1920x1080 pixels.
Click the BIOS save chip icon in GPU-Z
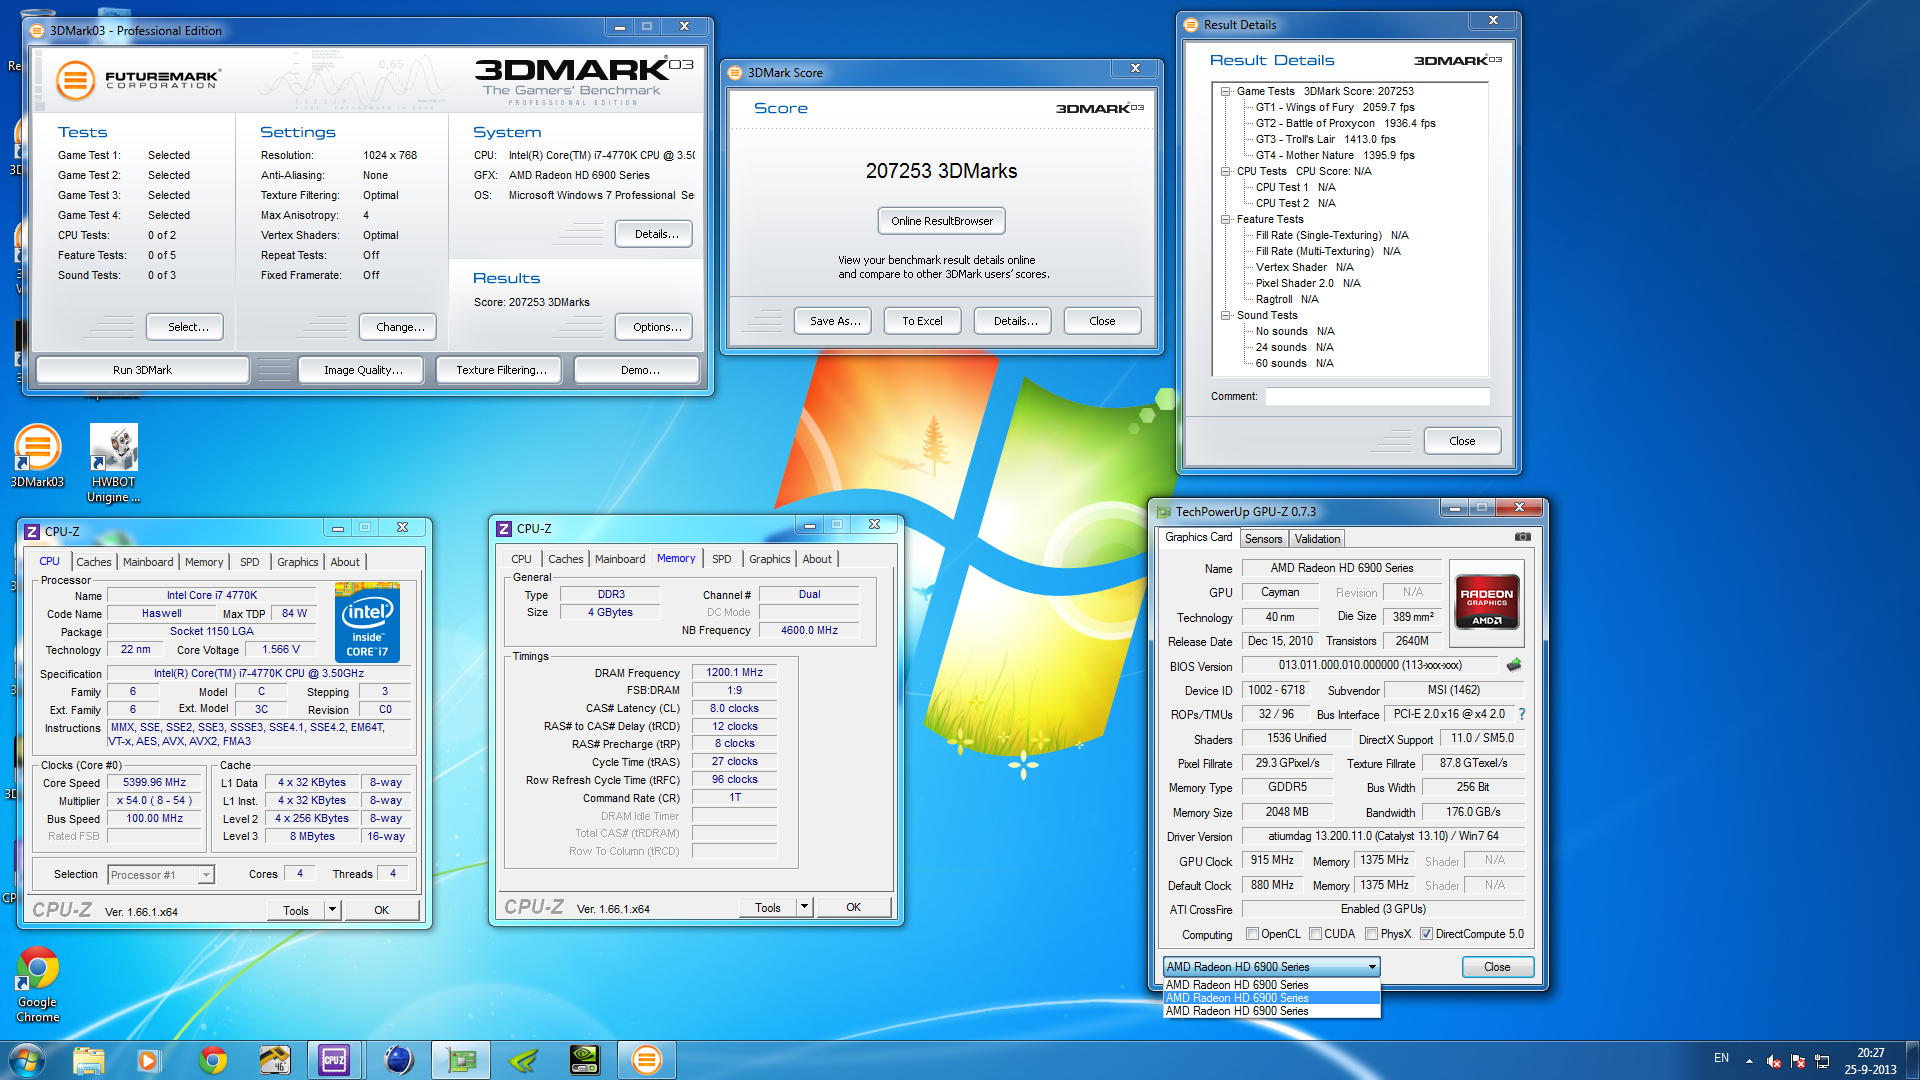pos(1514,665)
